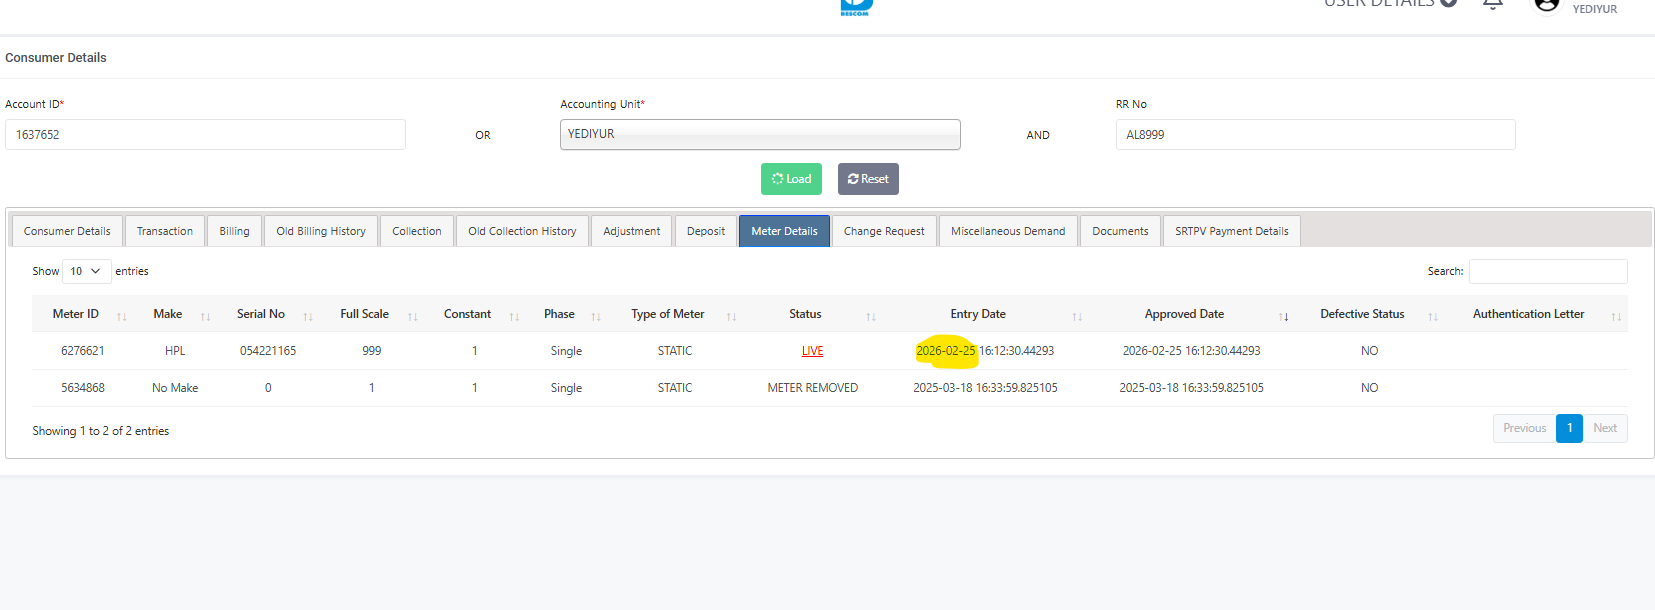Image resolution: width=1655 pixels, height=610 pixels.
Task: Sort by Full Scale column arrows
Action: pos(412,316)
